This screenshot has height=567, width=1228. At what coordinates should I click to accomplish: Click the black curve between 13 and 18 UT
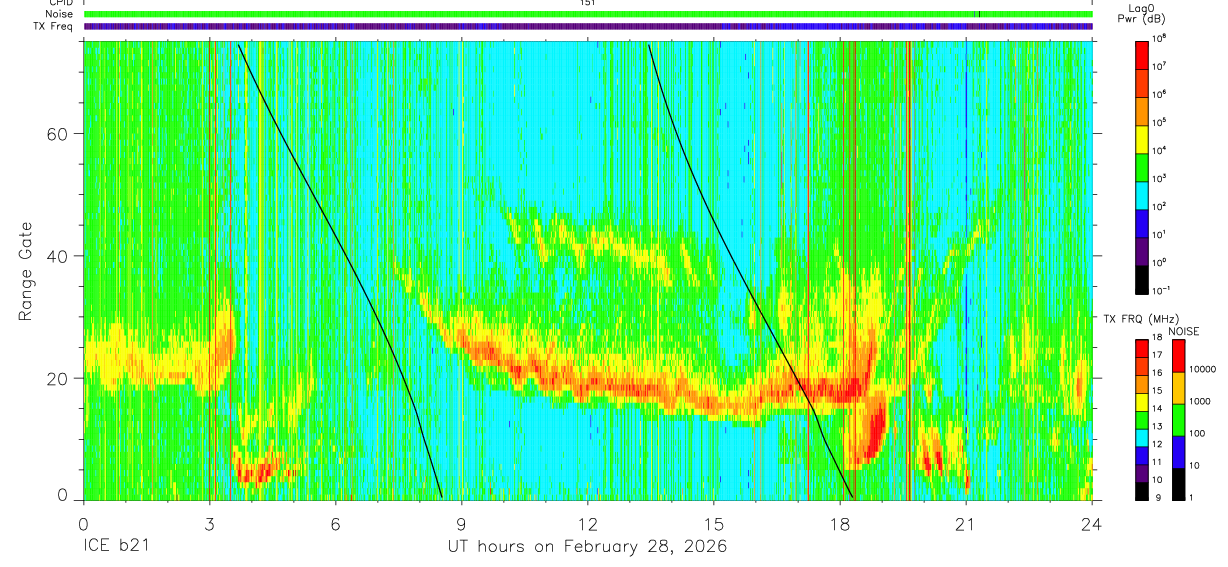click(734, 255)
